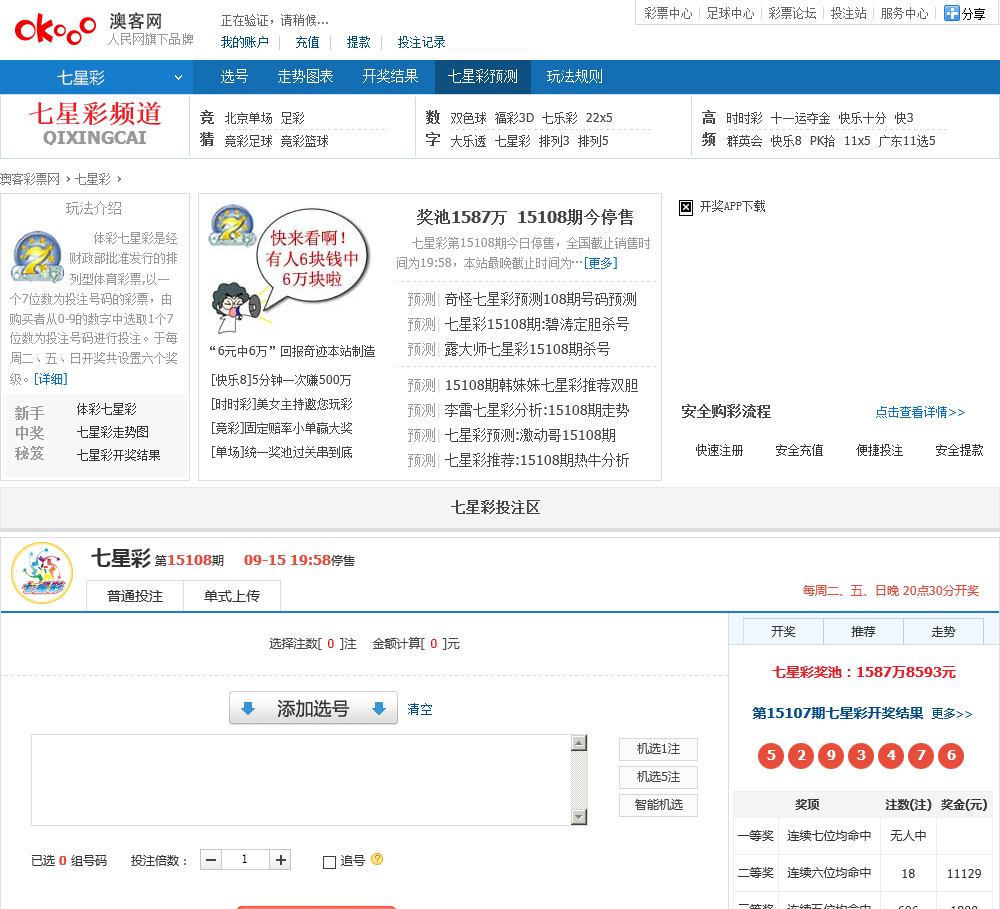The image size is (1000, 909).
Task: Click the [详细] rules link
Action: 50,379
